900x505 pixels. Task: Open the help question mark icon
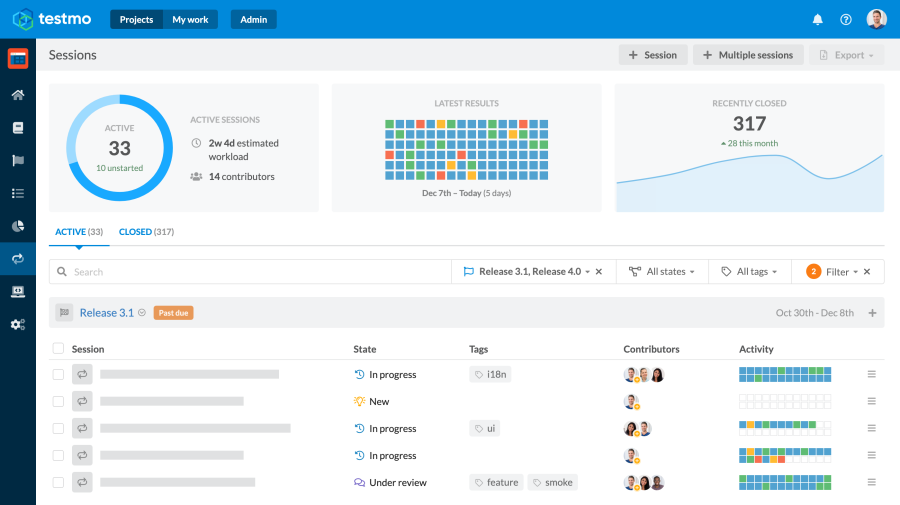coord(845,20)
